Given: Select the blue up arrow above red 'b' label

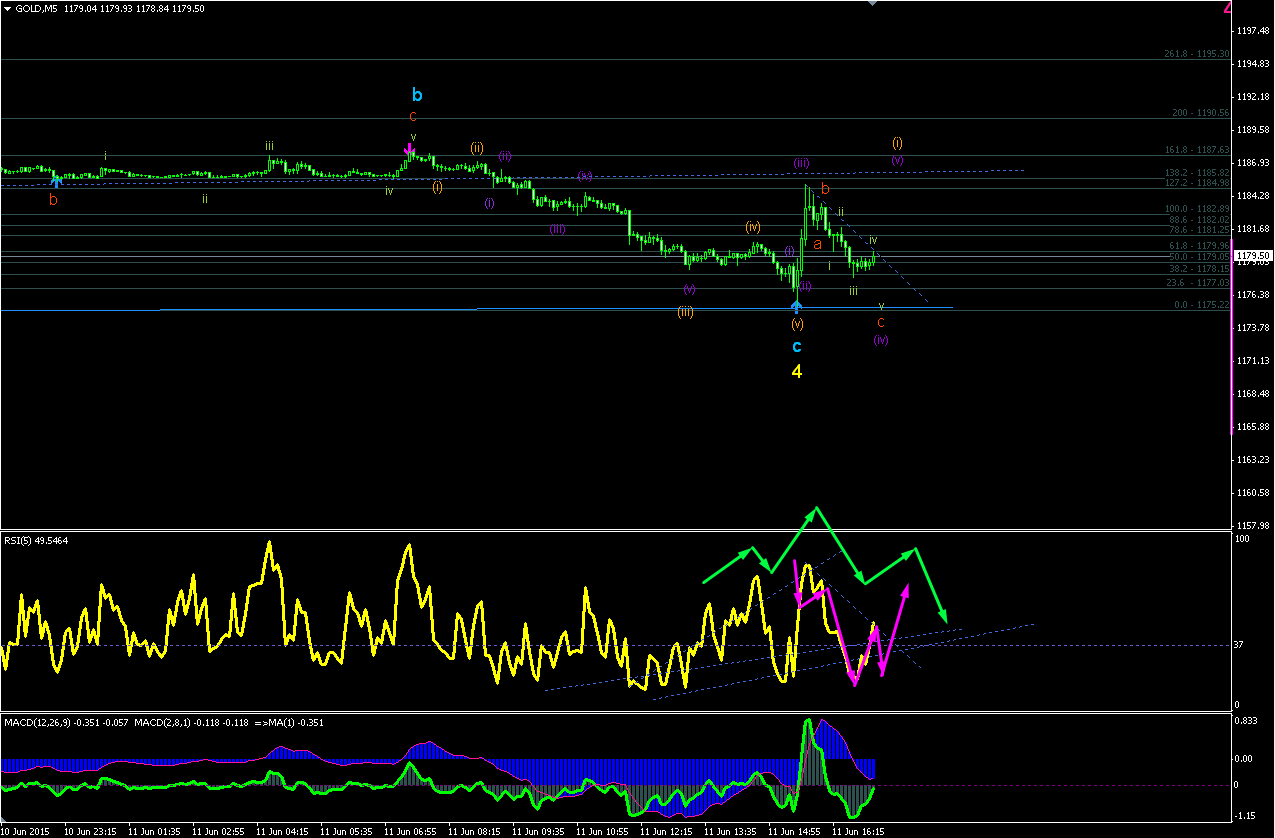Looking at the screenshot, I should tap(57, 181).
